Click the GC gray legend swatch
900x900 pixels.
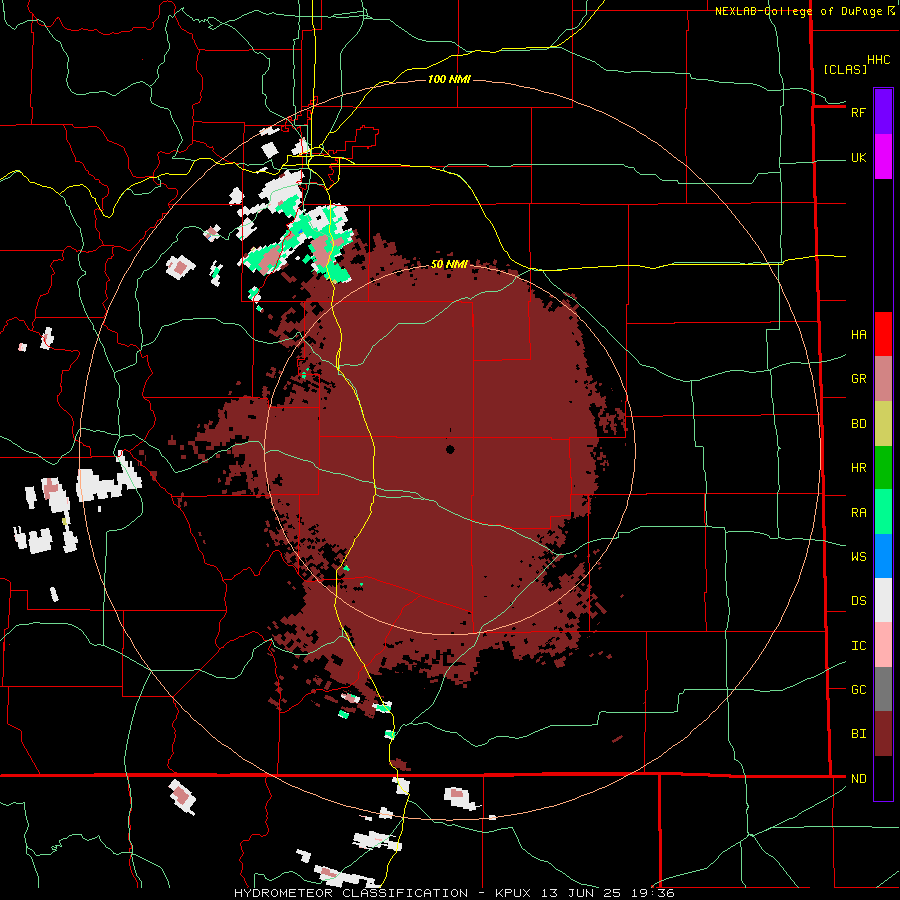point(883,689)
